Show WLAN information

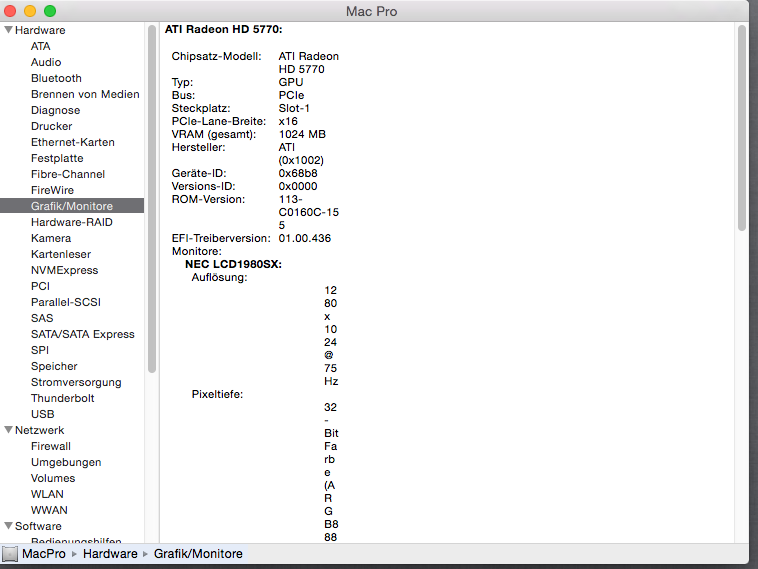[47, 493]
